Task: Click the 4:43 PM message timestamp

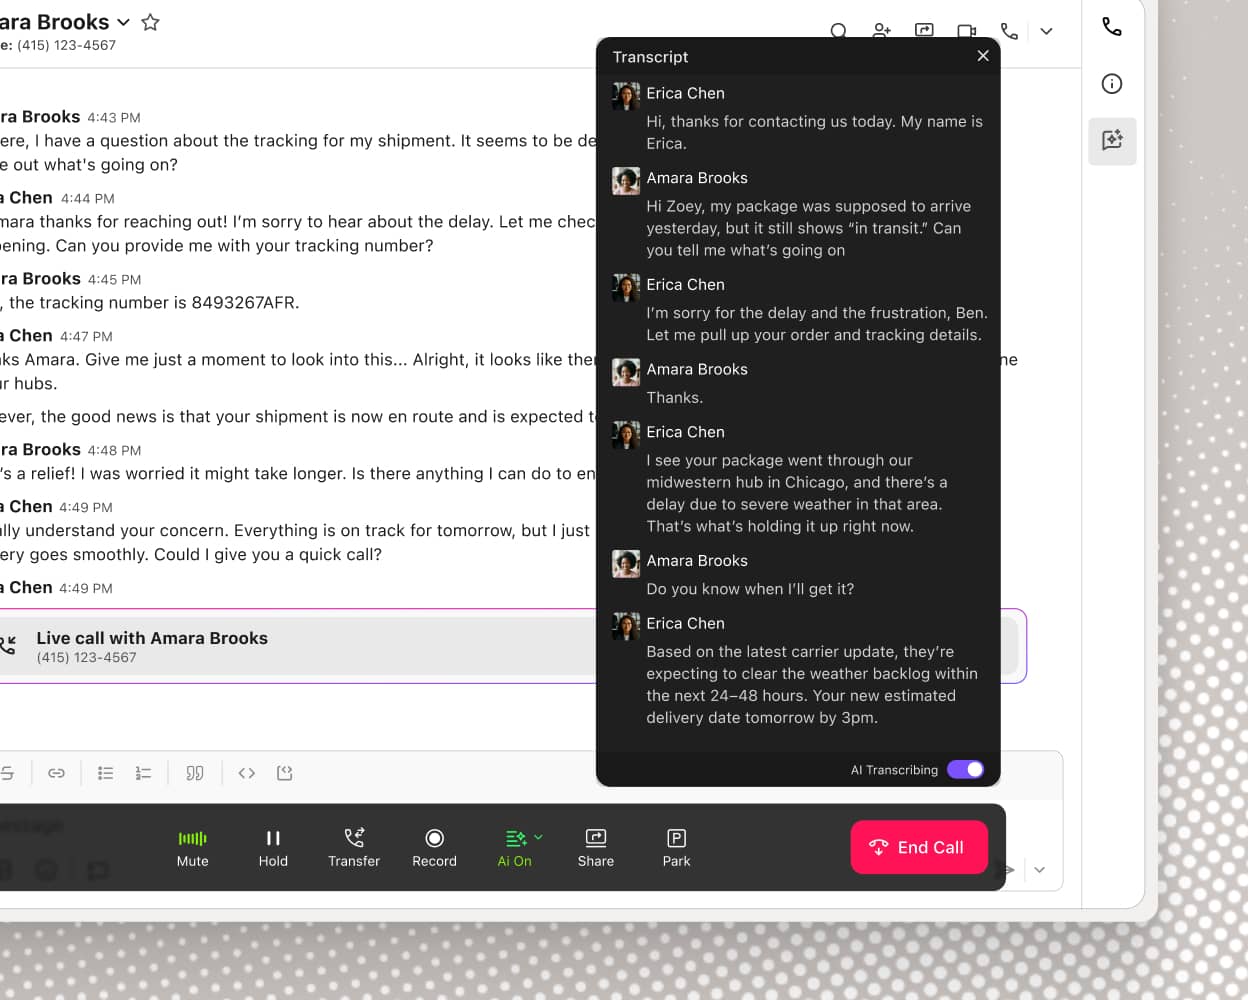Action: coord(114,118)
